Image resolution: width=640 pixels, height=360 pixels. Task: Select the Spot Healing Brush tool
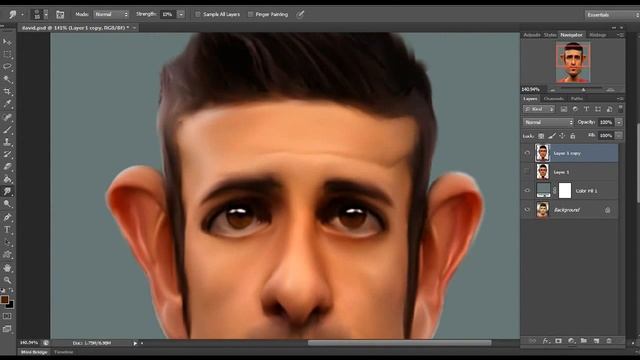[x=7, y=117]
